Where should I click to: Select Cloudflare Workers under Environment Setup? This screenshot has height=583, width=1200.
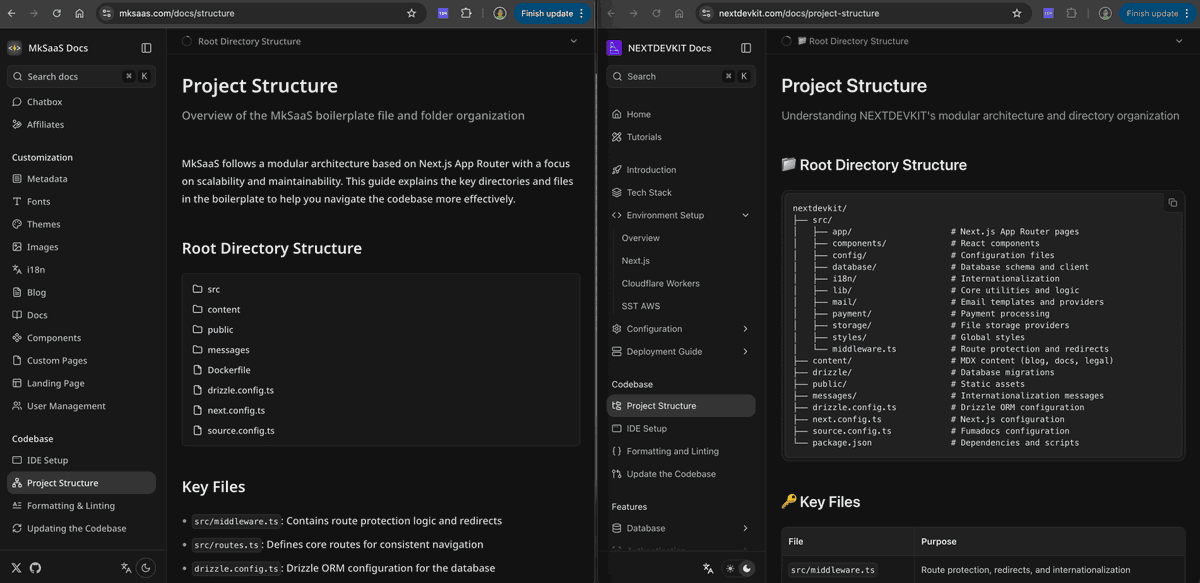[660, 283]
